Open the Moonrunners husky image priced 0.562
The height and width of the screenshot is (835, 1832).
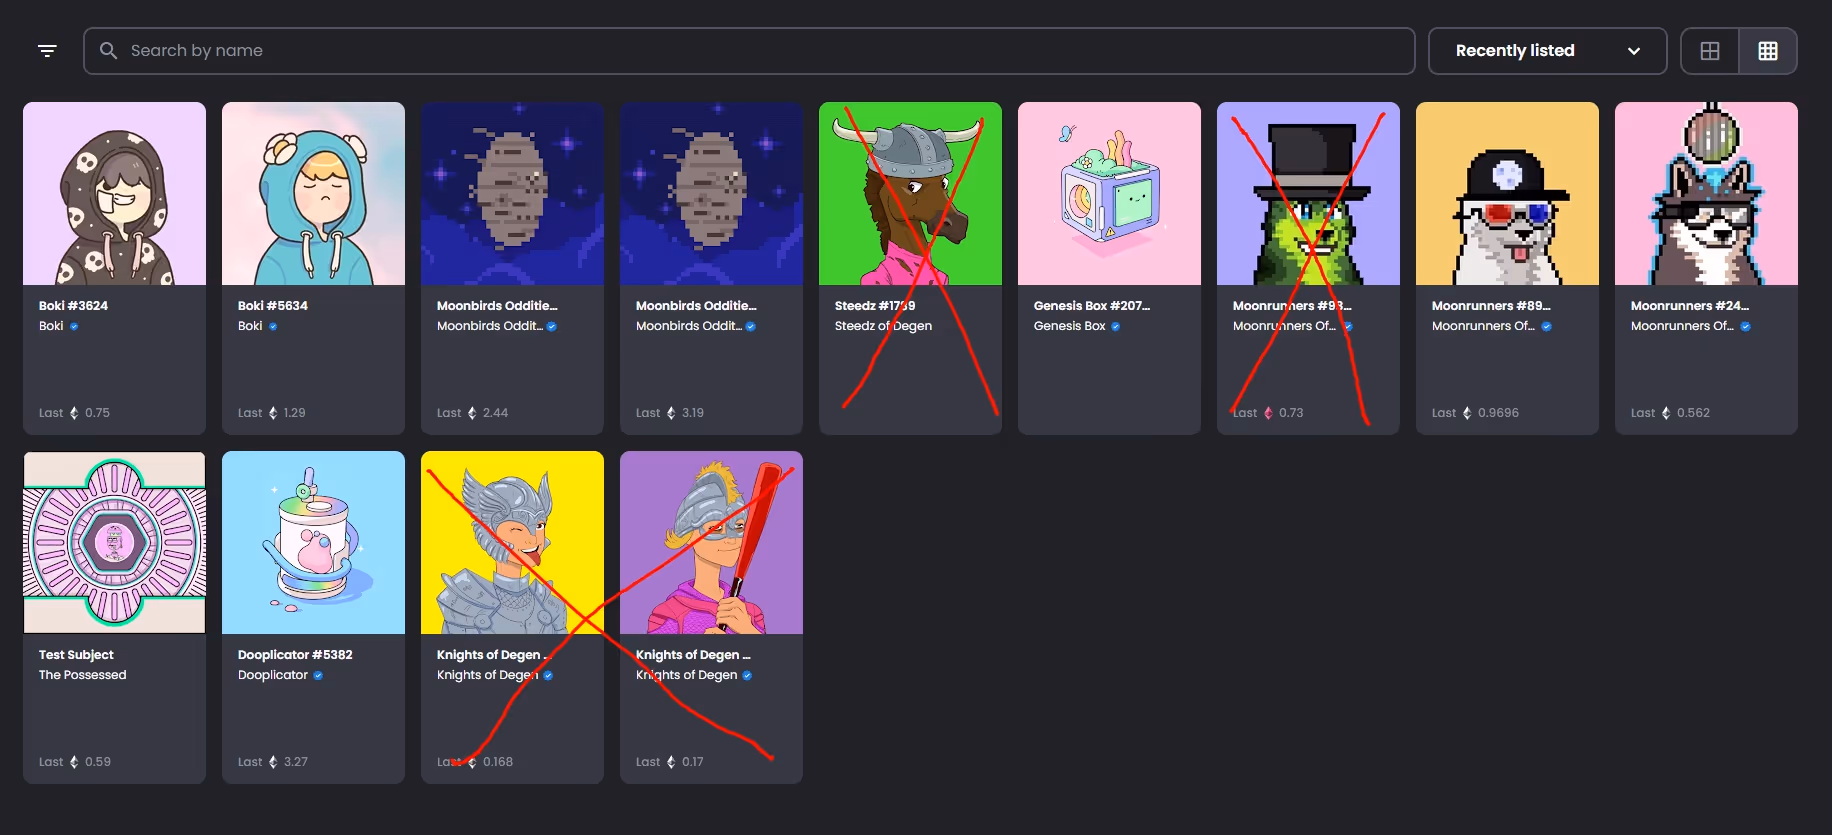click(1706, 194)
